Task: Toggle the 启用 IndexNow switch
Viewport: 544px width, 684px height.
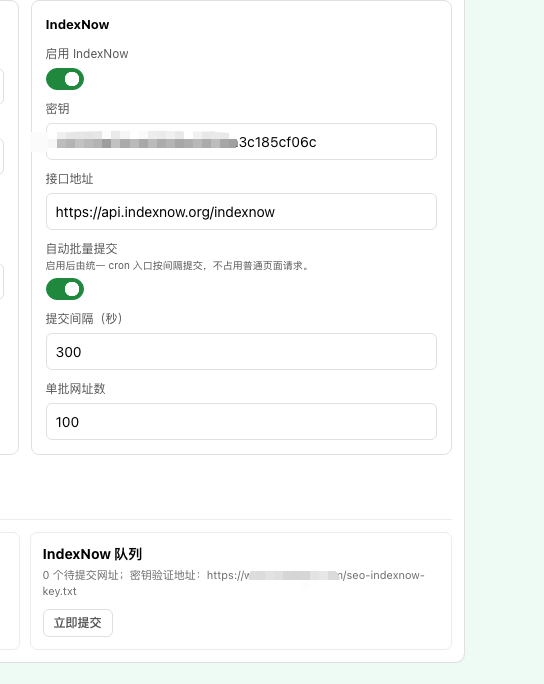Action: click(65, 79)
